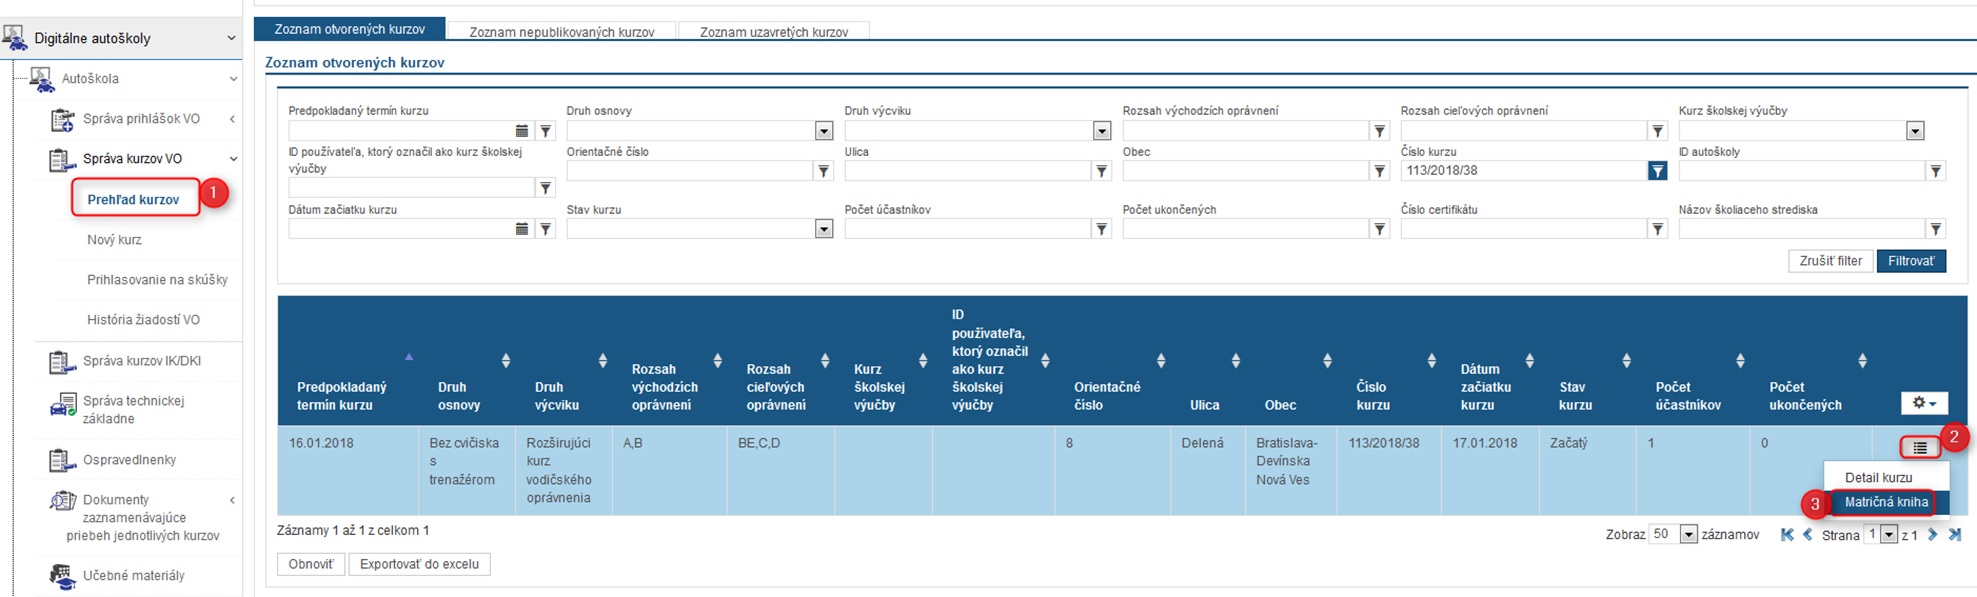Viewport: 1977px width, 597px height.
Task: Open calendar for Predpokladaný termín kurzu
Action: [521, 131]
